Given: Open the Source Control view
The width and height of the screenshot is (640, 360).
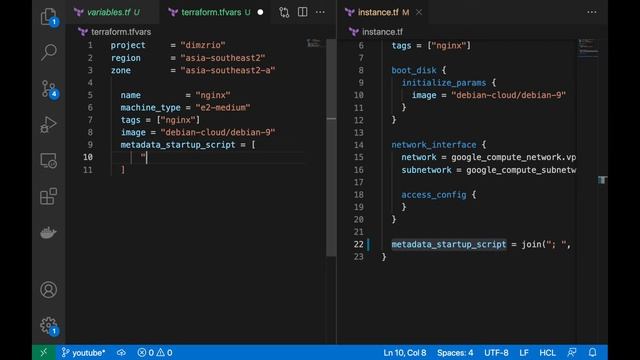Looking at the screenshot, I should pyautogui.click(x=49, y=89).
